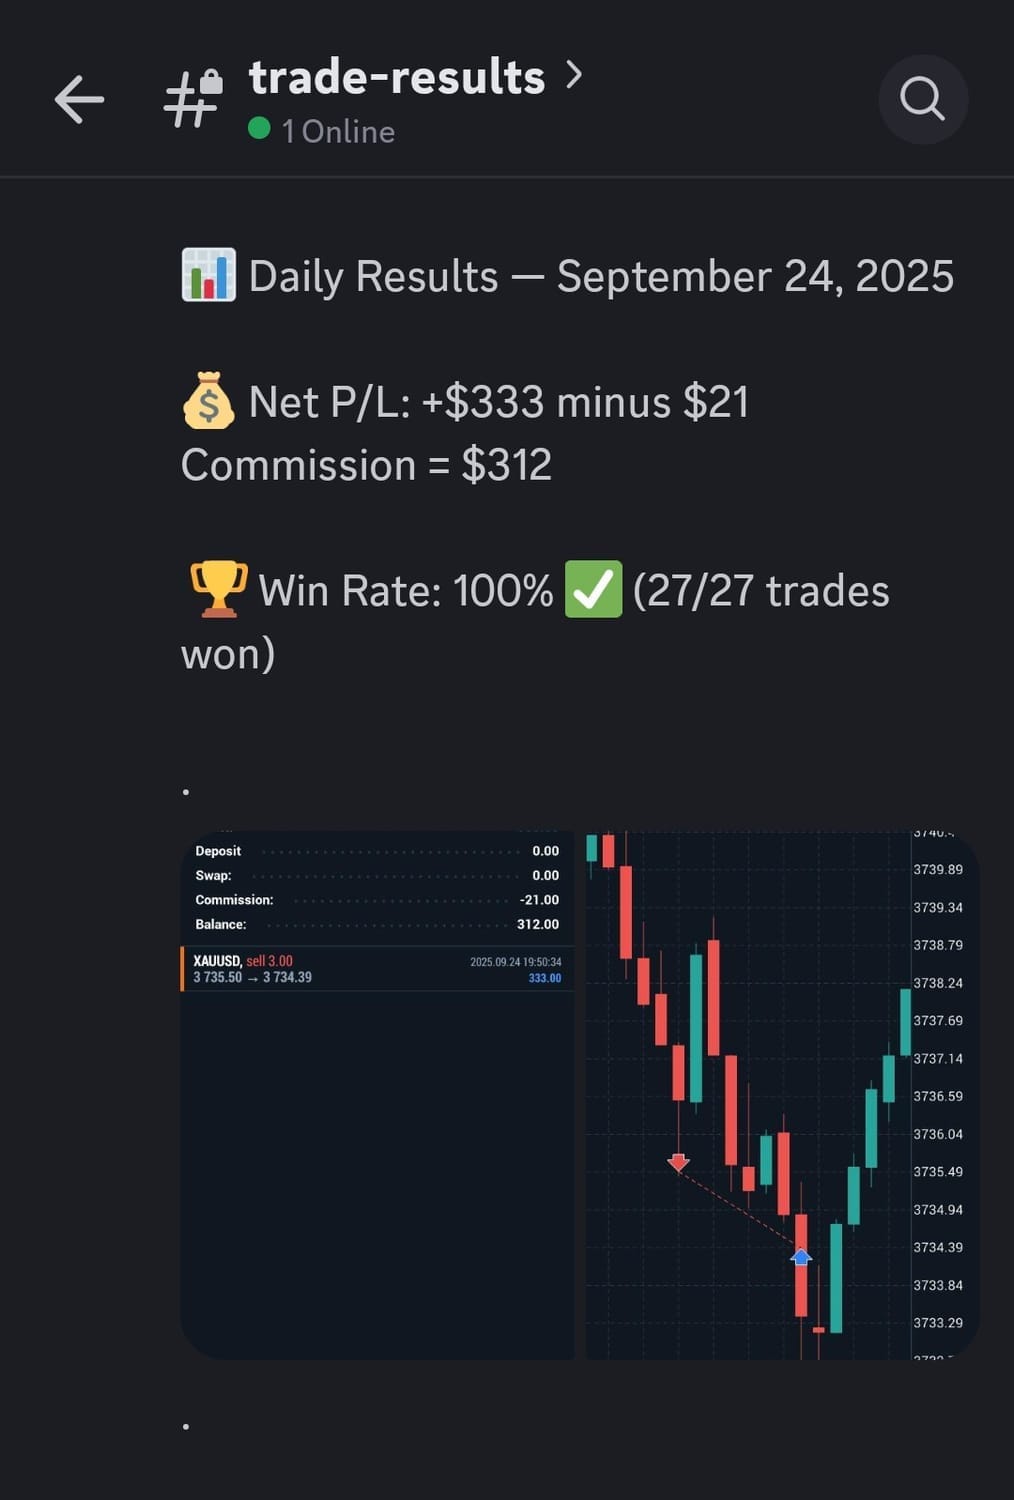Tap the back arrow icon

tap(79, 100)
